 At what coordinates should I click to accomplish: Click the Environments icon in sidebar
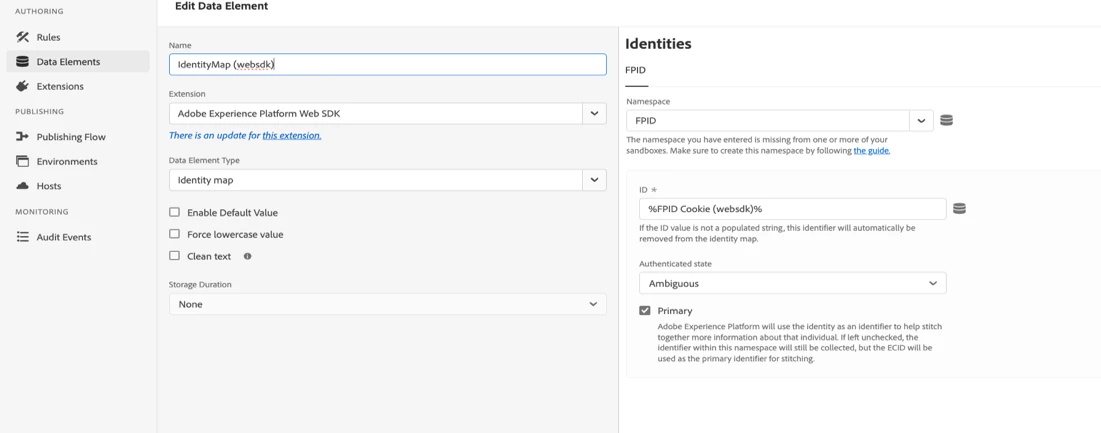click(23, 161)
